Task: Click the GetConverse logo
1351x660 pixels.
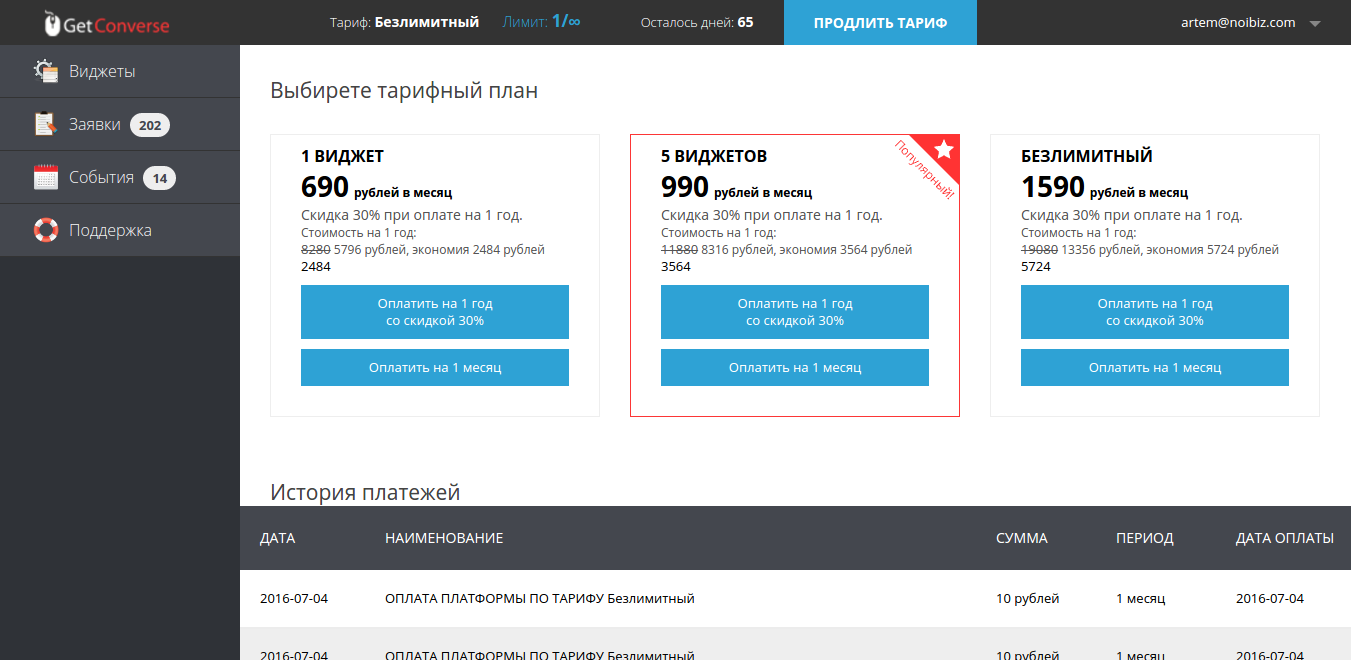Action: coord(106,24)
